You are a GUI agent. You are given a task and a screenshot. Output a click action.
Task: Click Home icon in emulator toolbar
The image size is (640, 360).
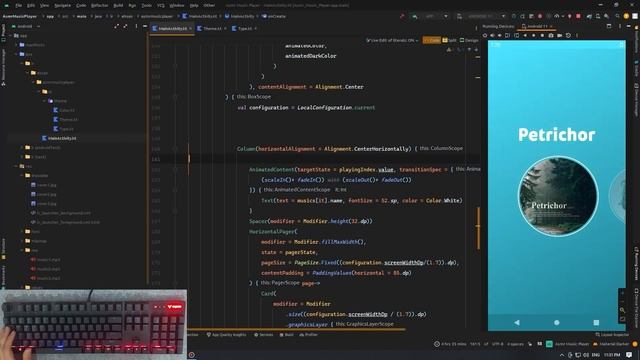pyautogui.click(x=533, y=36)
